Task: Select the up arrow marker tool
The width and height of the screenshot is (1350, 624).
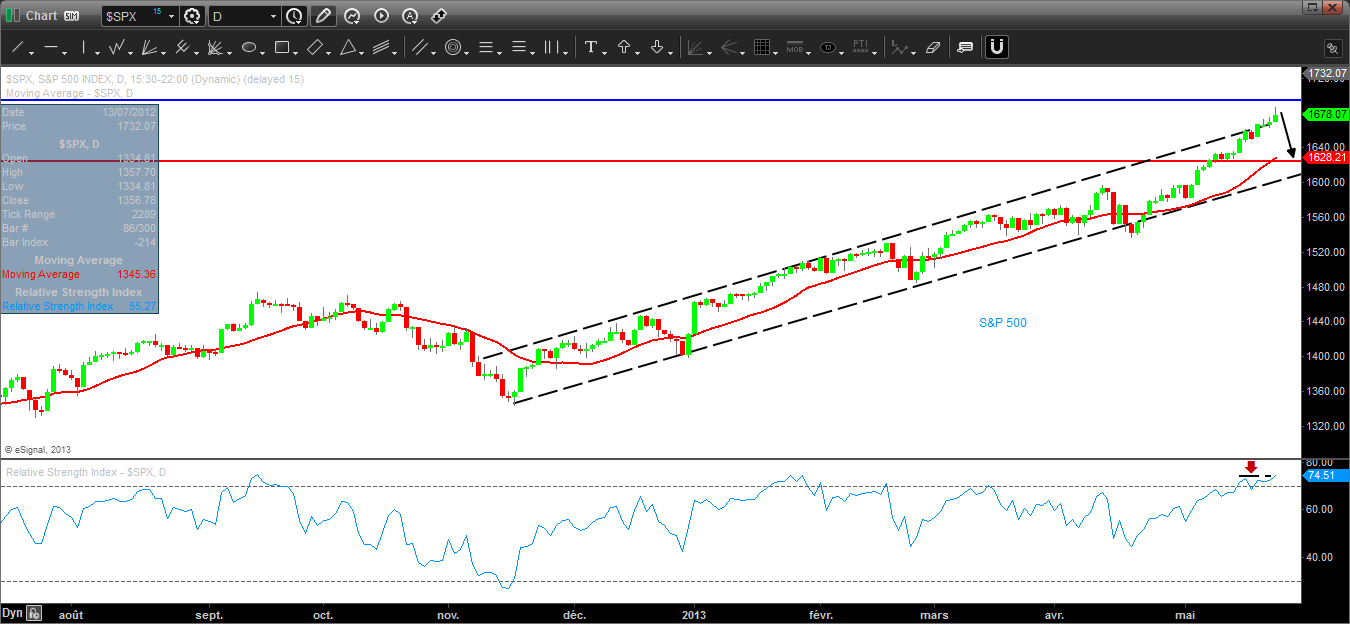Action: point(624,47)
